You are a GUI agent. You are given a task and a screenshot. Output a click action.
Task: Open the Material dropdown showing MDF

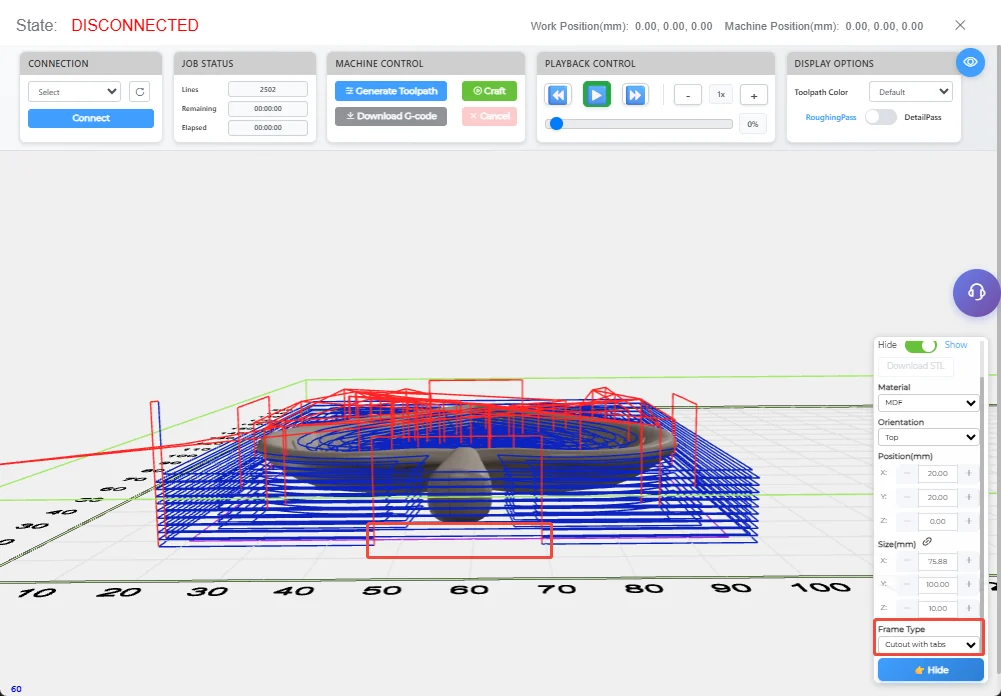[x=928, y=403]
